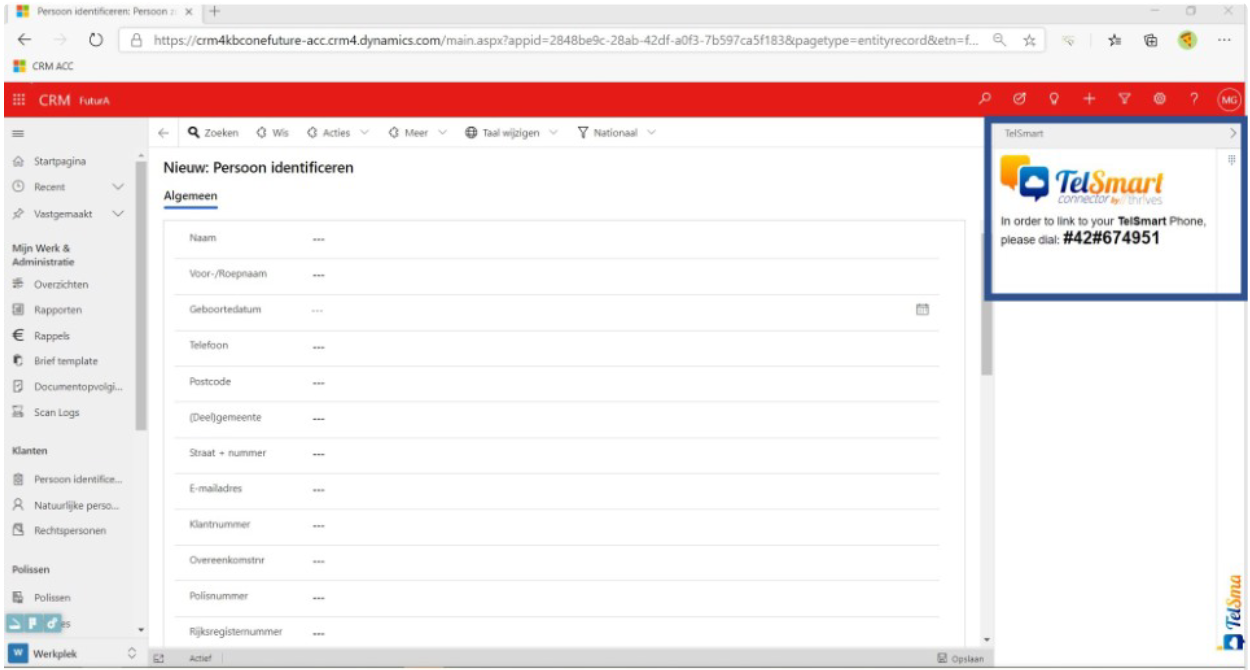Click the Zoeken button in command bar
1250x670 pixels.
[214, 133]
